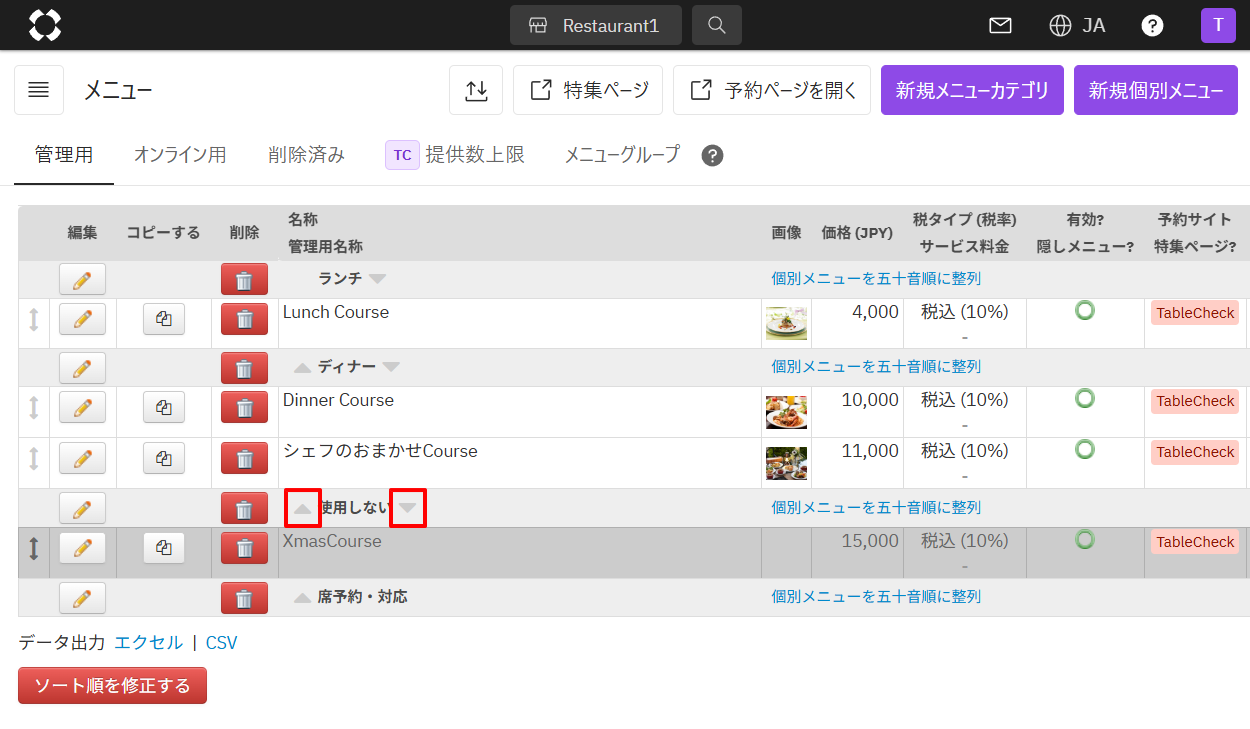The image size is (1250, 729).
Task: Copy the XmasCourse menu
Action: coord(164,548)
